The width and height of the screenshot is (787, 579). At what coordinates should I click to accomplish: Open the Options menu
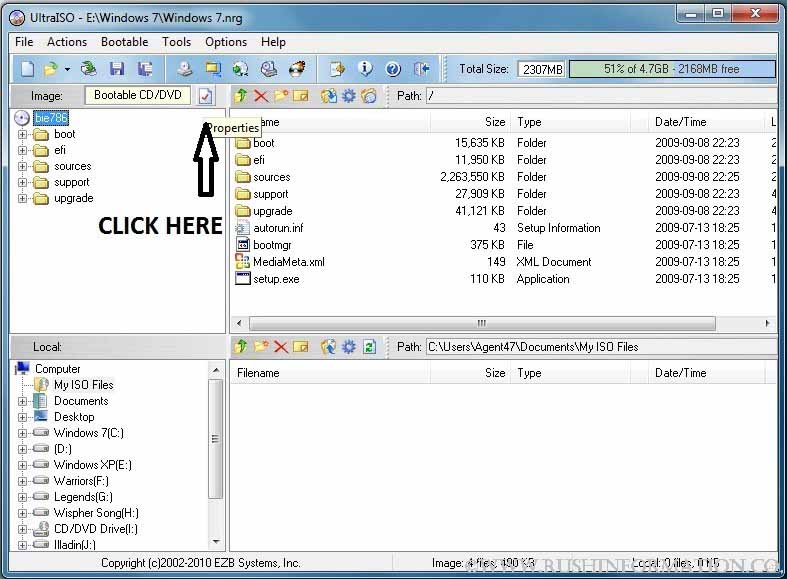point(226,42)
